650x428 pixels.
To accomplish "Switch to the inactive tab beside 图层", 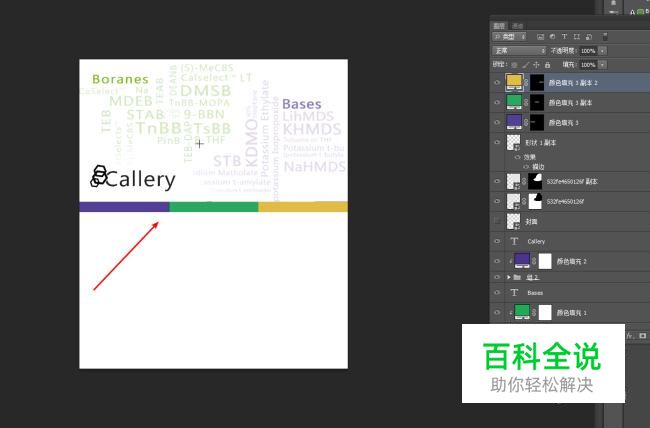I will pos(518,26).
